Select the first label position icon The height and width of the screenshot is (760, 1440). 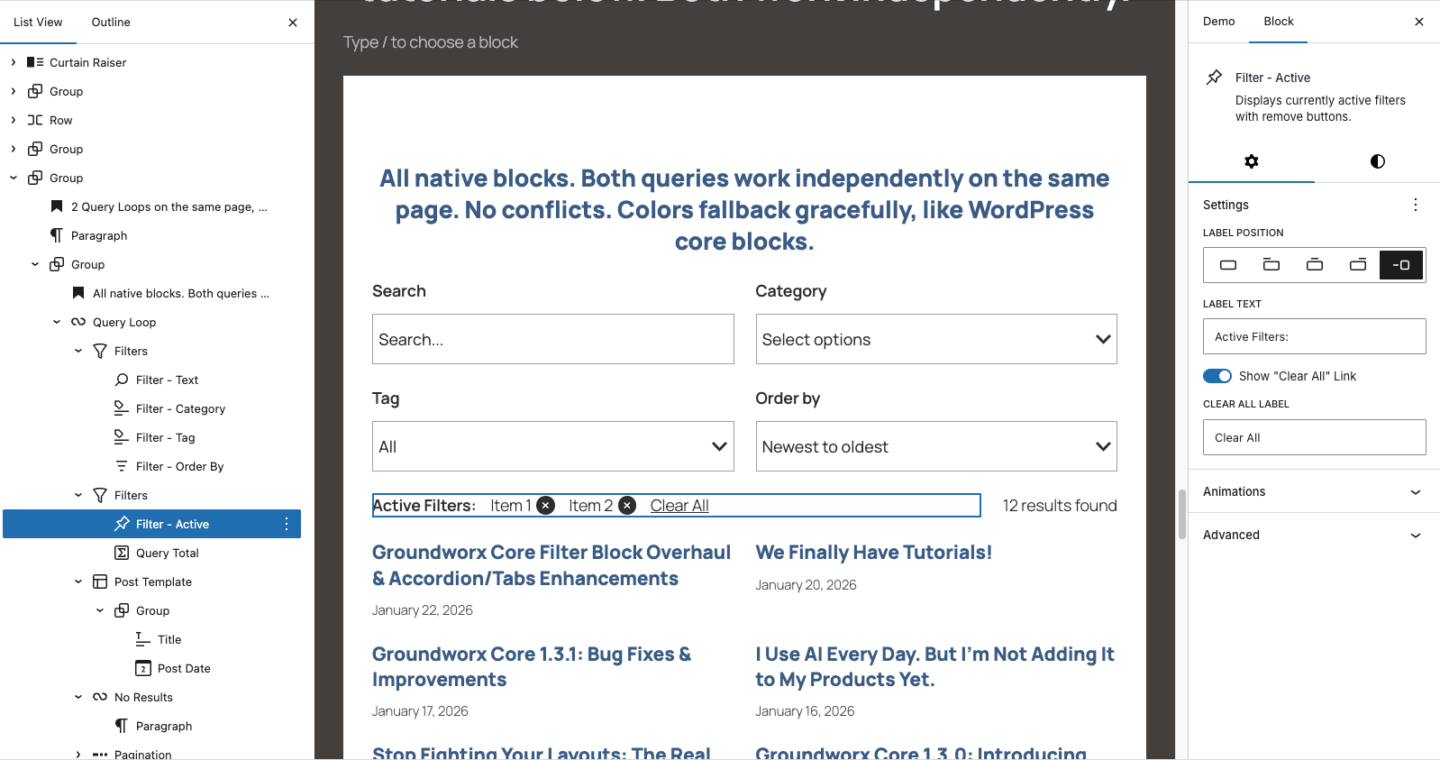(1228, 265)
